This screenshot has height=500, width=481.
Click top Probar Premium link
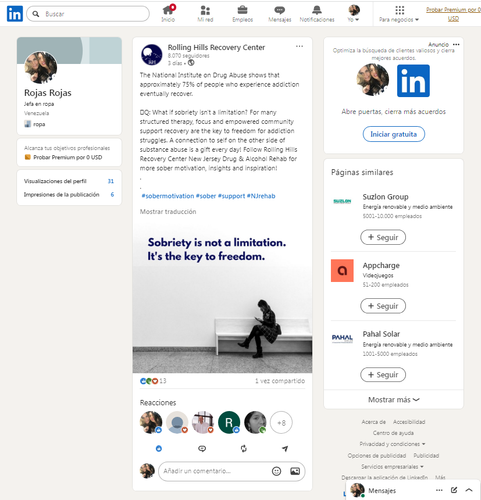[x=453, y=14]
